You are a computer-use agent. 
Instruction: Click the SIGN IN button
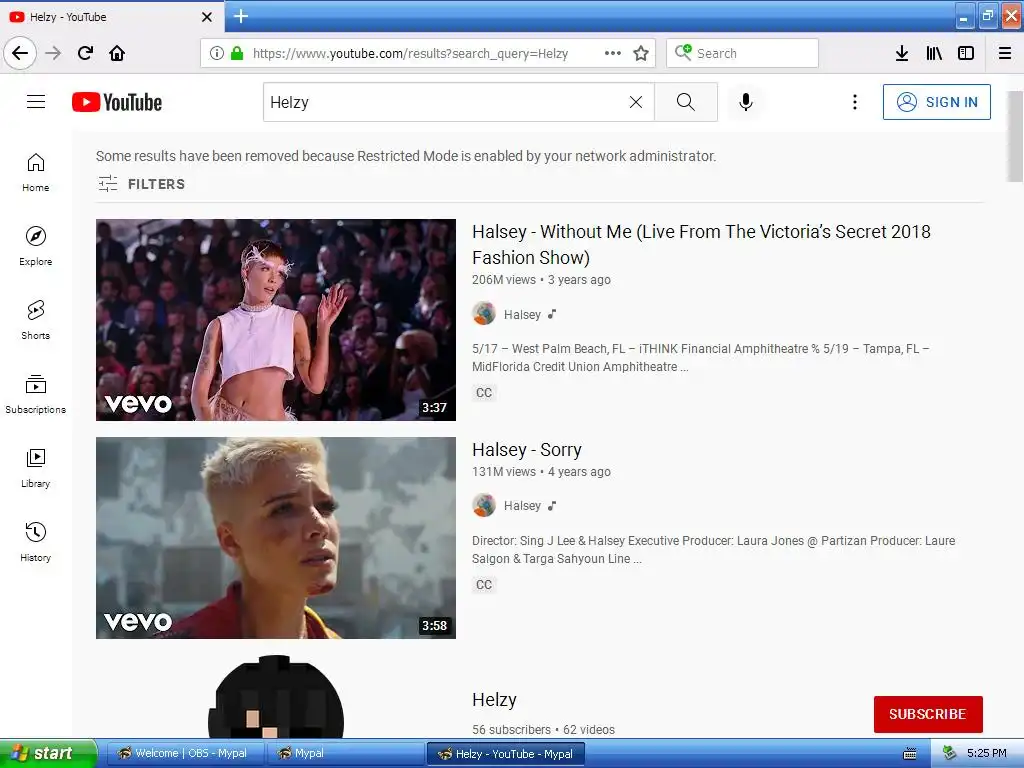pyautogui.click(x=936, y=102)
